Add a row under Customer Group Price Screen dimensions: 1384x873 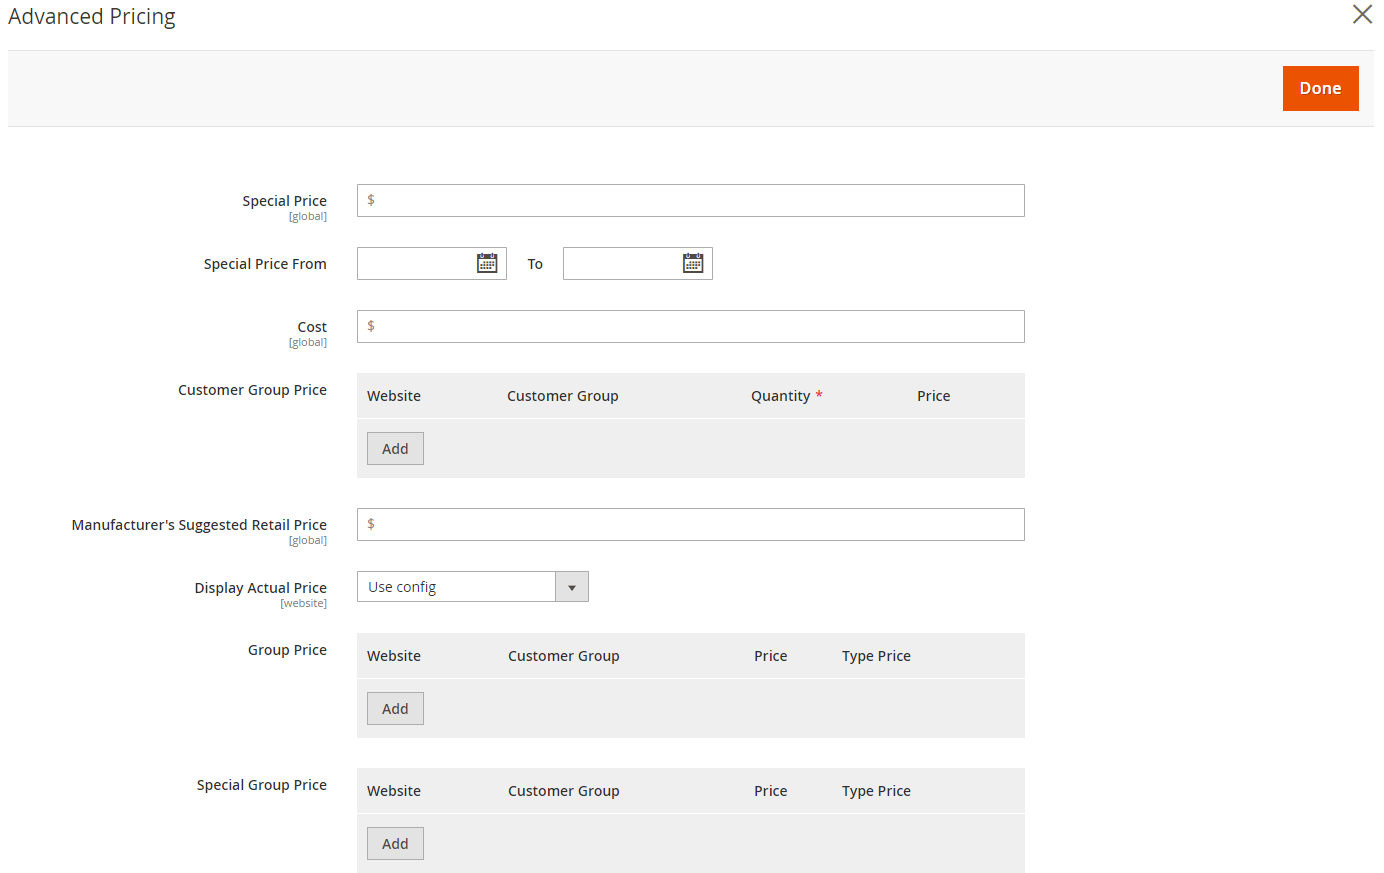tap(395, 449)
